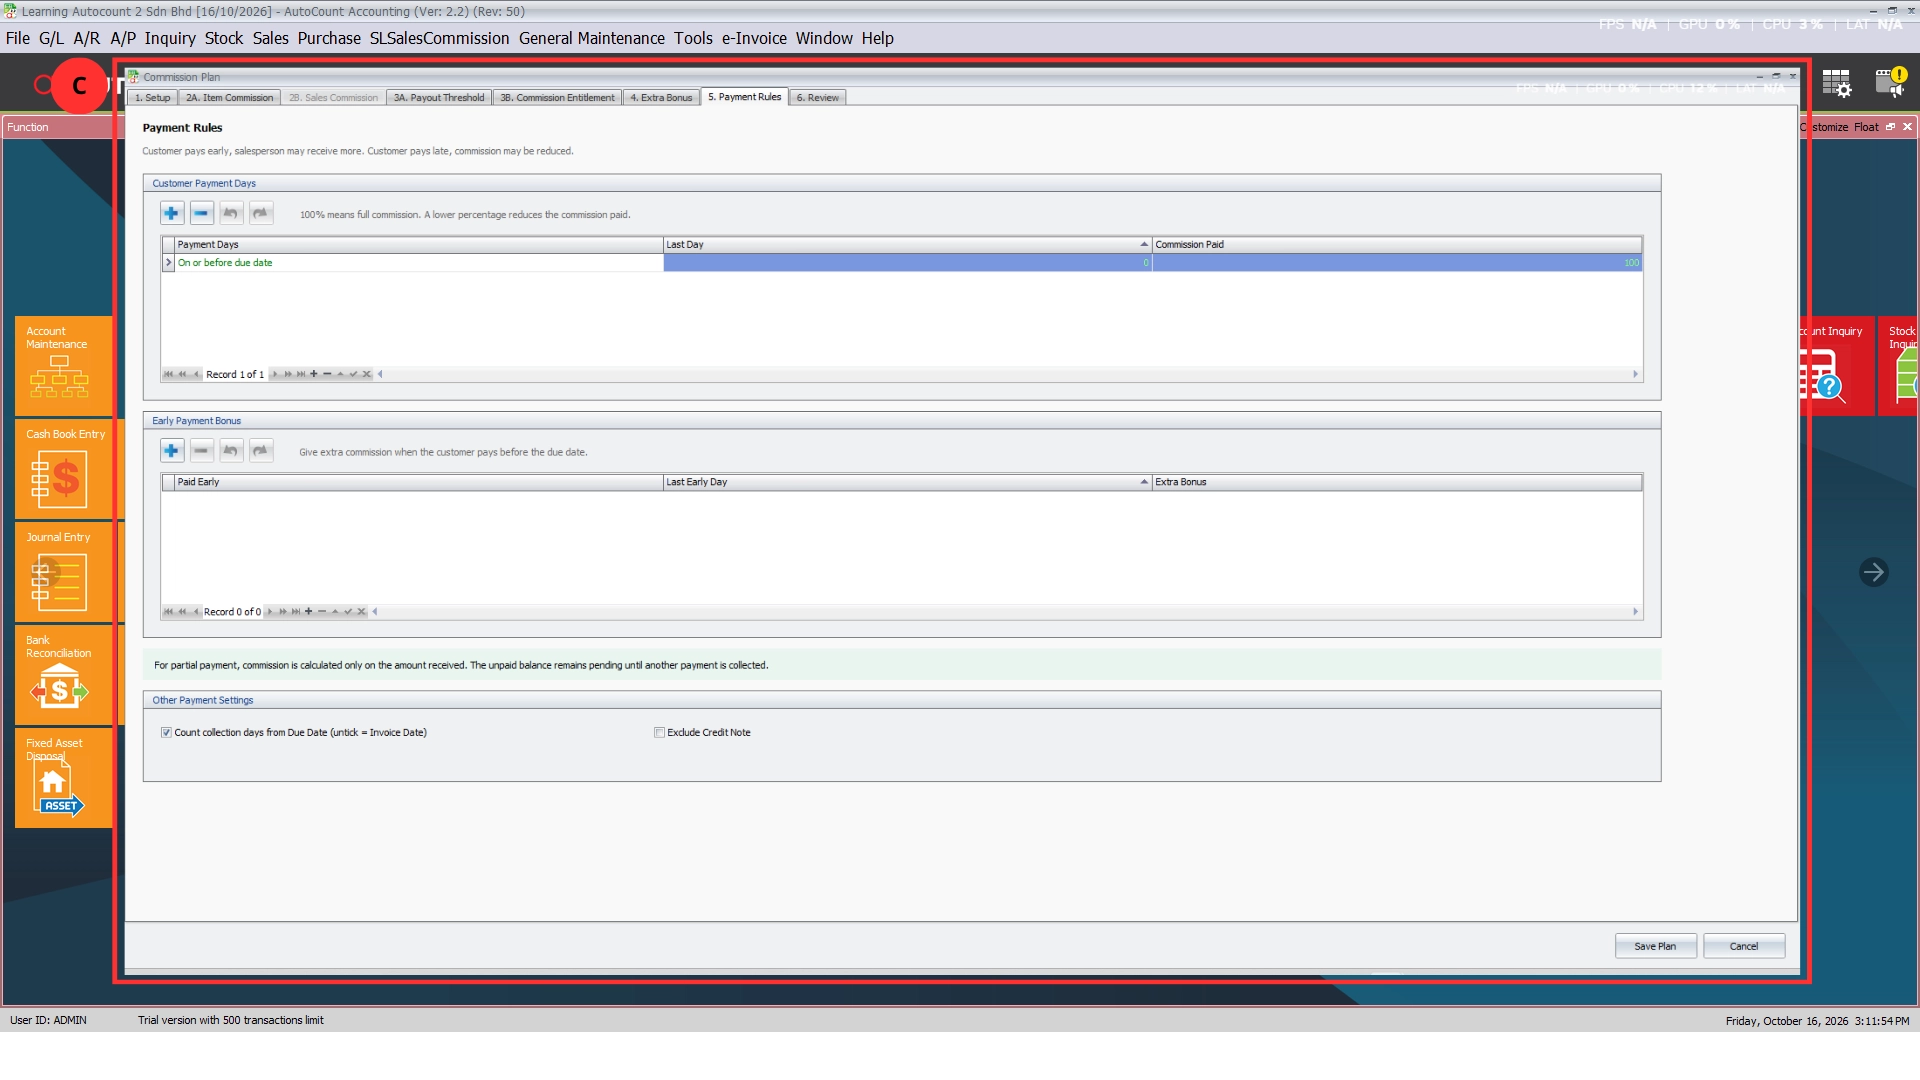Open Bank Reconciliation shortcut tile
This screenshot has height=1080, width=1920.
63,675
